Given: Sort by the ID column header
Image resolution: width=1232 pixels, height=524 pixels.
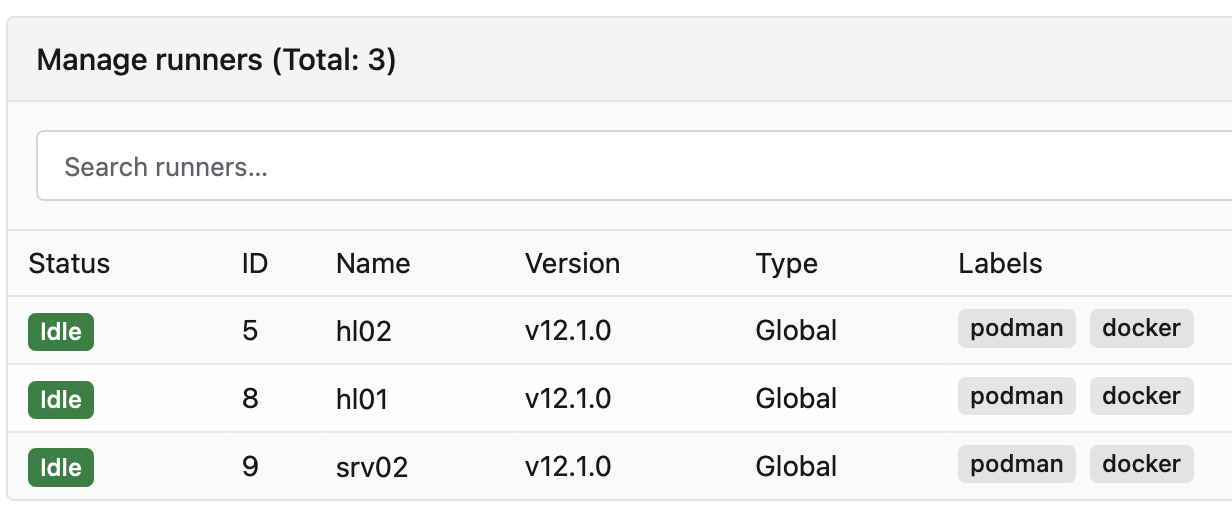Looking at the screenshot, I should point(255,264).
